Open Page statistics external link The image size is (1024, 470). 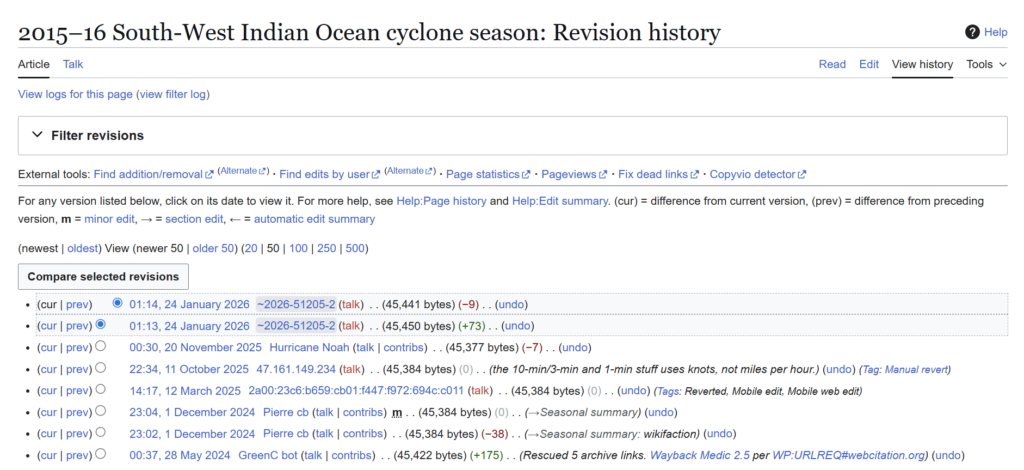point(487,174)
